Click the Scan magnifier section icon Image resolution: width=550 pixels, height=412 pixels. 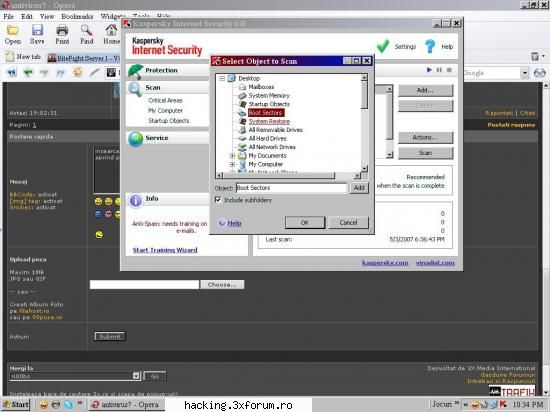[x=135, y=89]
